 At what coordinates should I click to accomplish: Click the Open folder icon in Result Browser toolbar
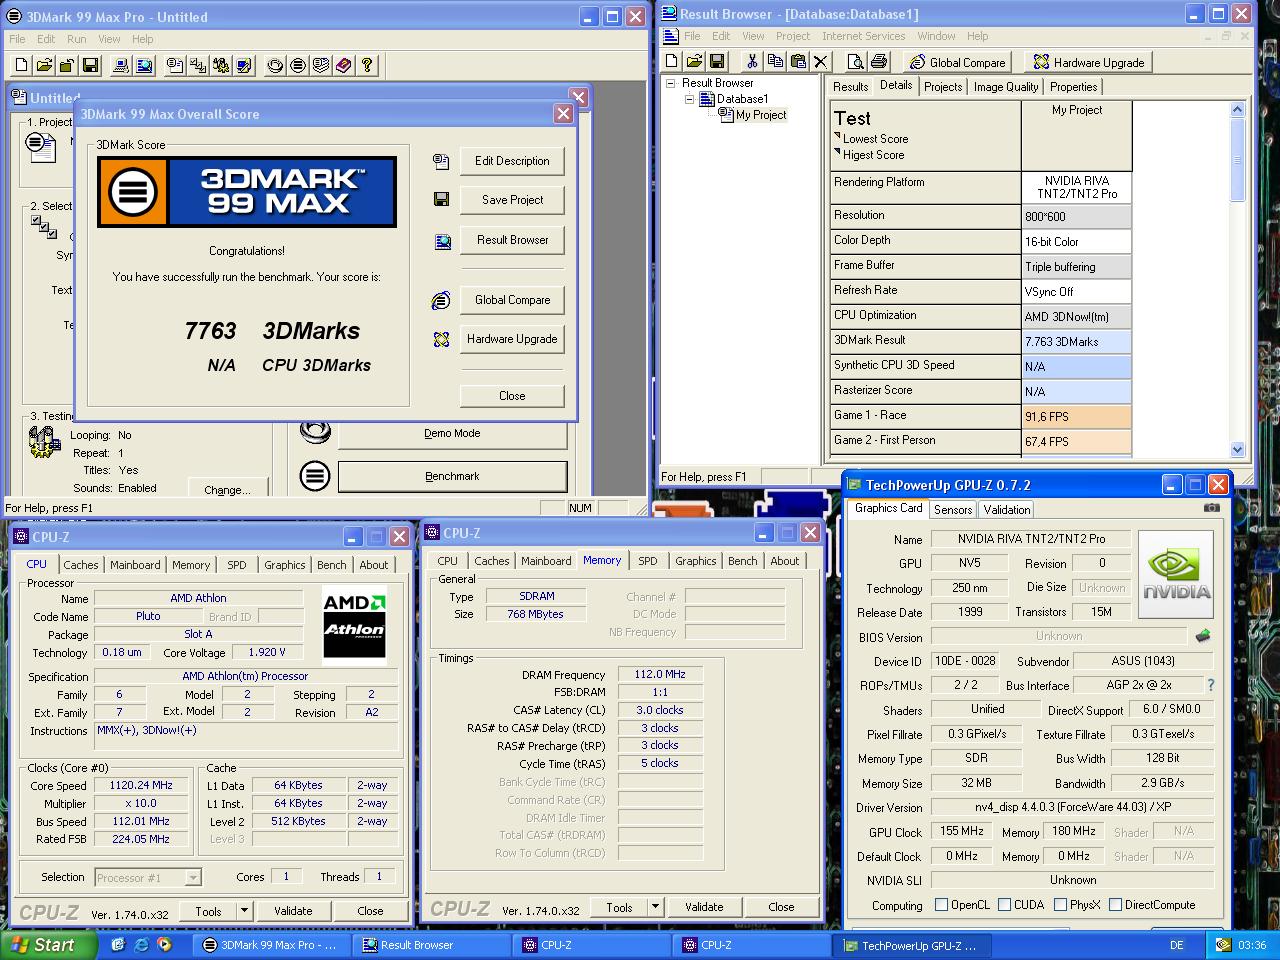point(694,62)
